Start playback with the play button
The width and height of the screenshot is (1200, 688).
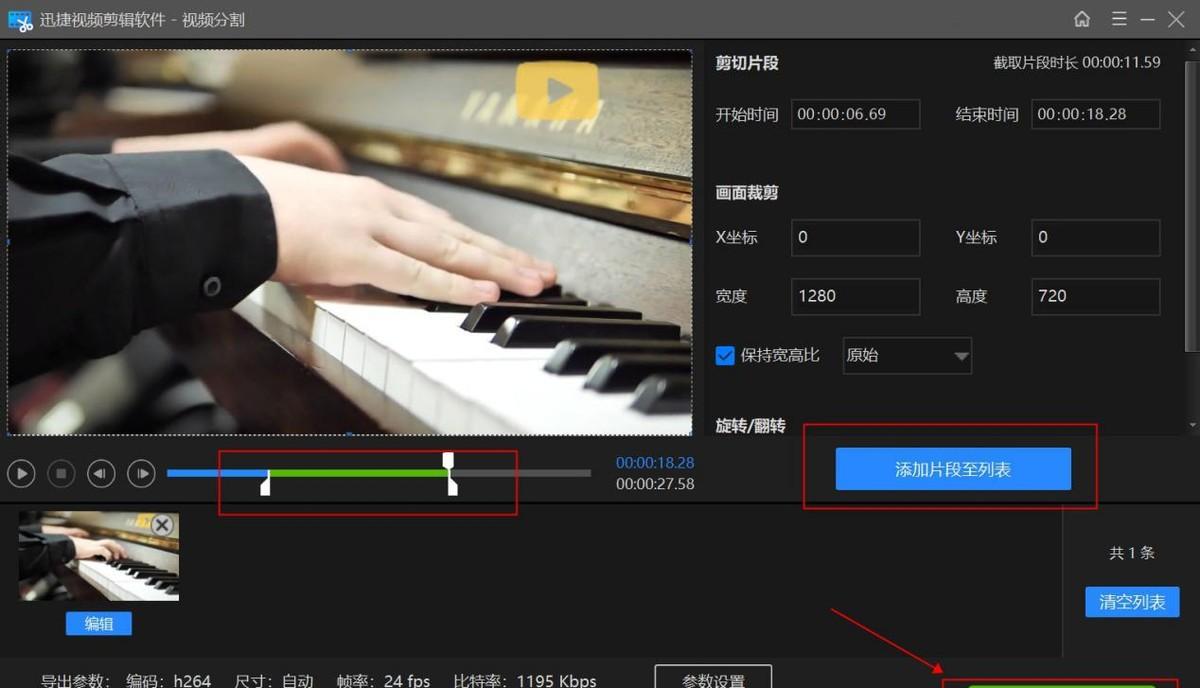tap(22, 473)
